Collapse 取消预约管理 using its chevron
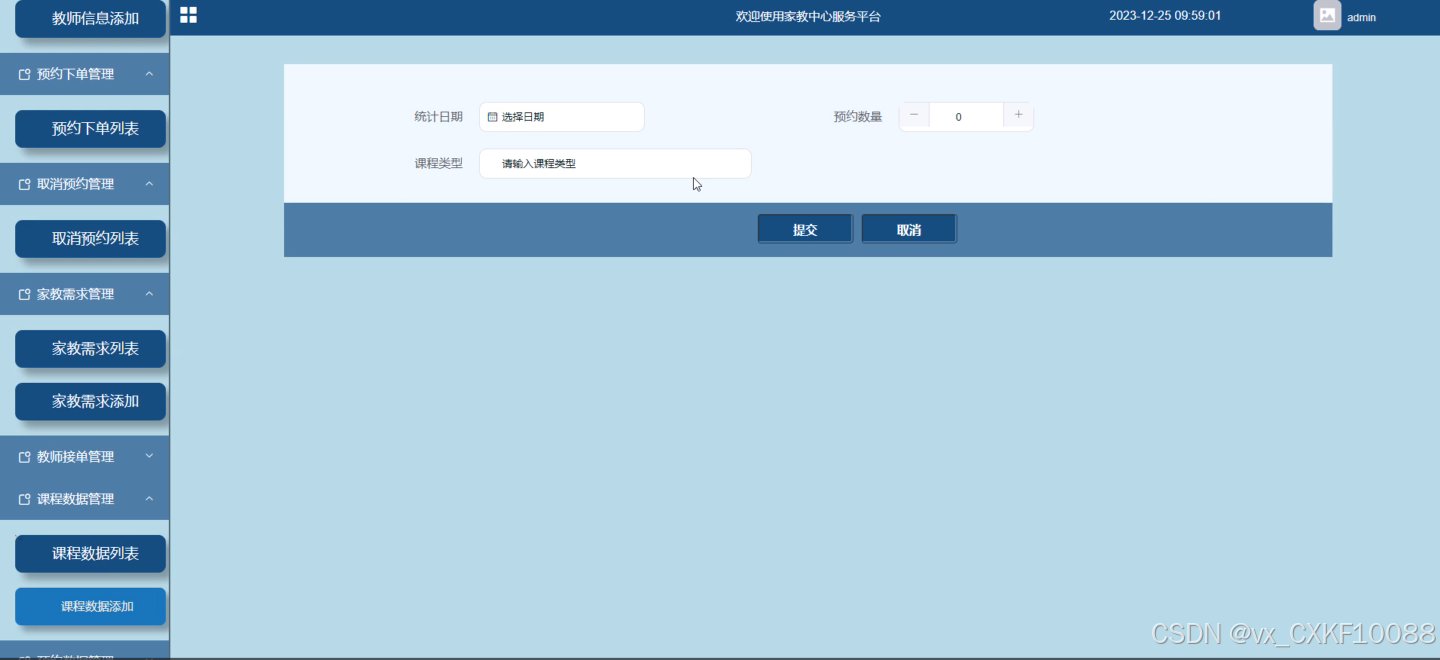 click(x=149, y=184)
